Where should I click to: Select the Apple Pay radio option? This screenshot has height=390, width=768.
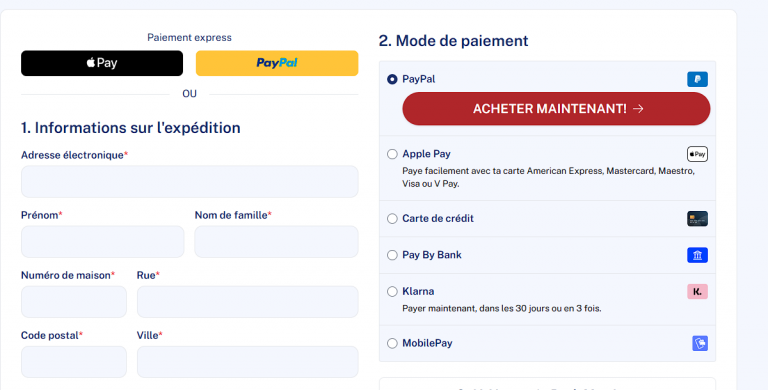coord(392,154)
